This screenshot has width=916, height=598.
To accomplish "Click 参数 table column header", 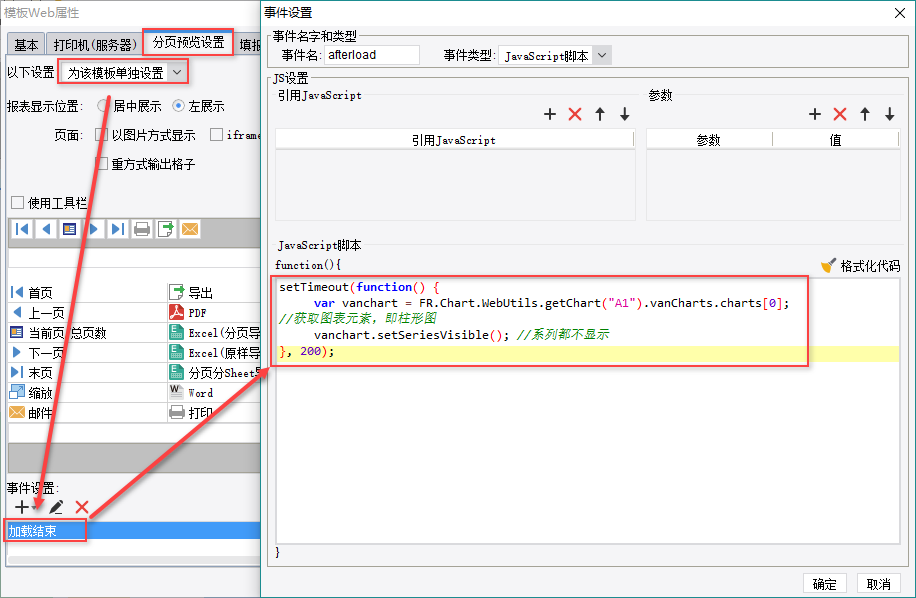I will tap(709, 140).
